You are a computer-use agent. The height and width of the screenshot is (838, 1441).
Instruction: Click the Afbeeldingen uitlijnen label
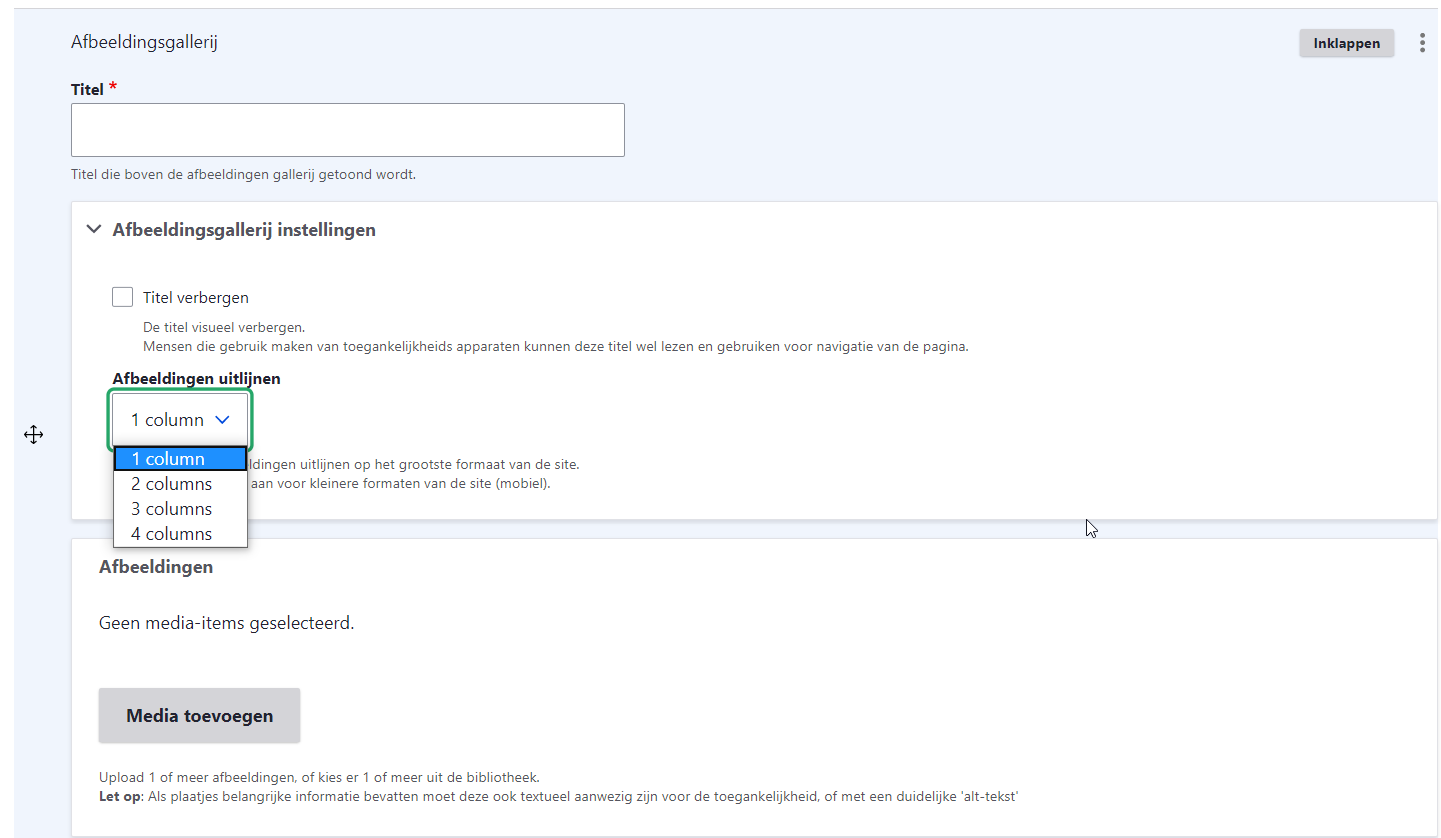[x=196, y=378]
